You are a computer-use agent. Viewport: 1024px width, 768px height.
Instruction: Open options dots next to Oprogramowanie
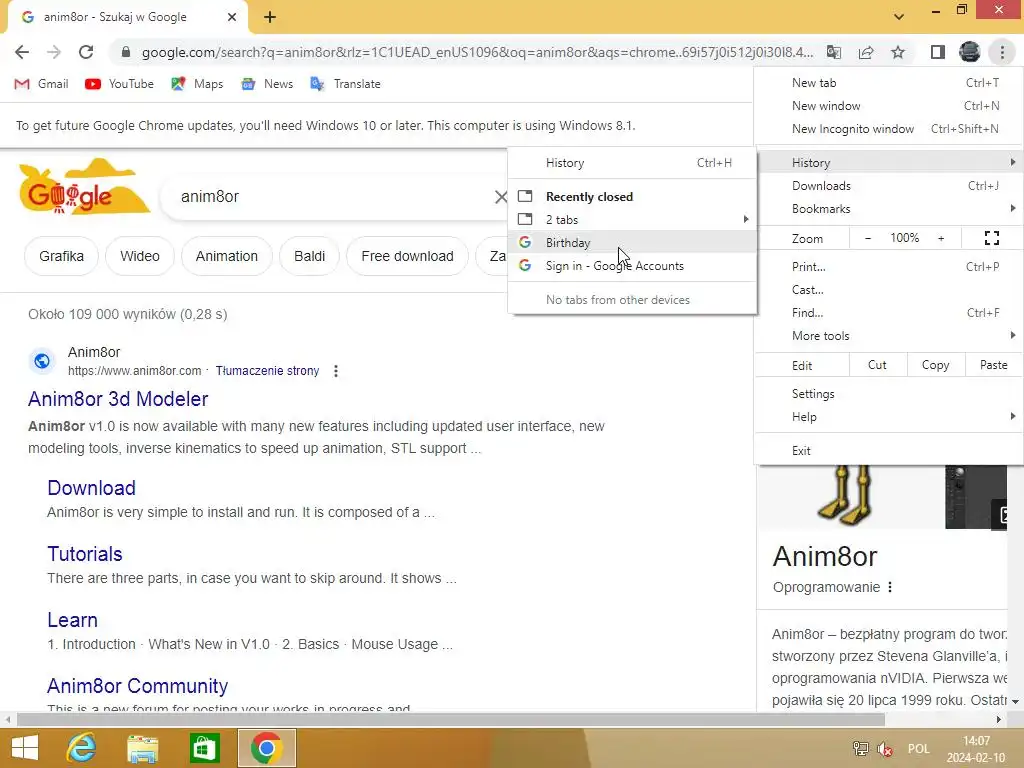coord(890,587)
